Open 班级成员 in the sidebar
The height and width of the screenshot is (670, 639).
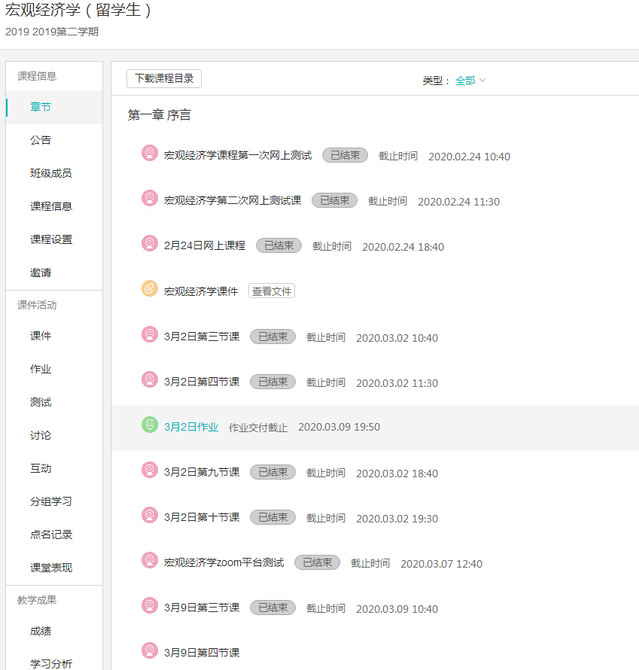[51, 173]
